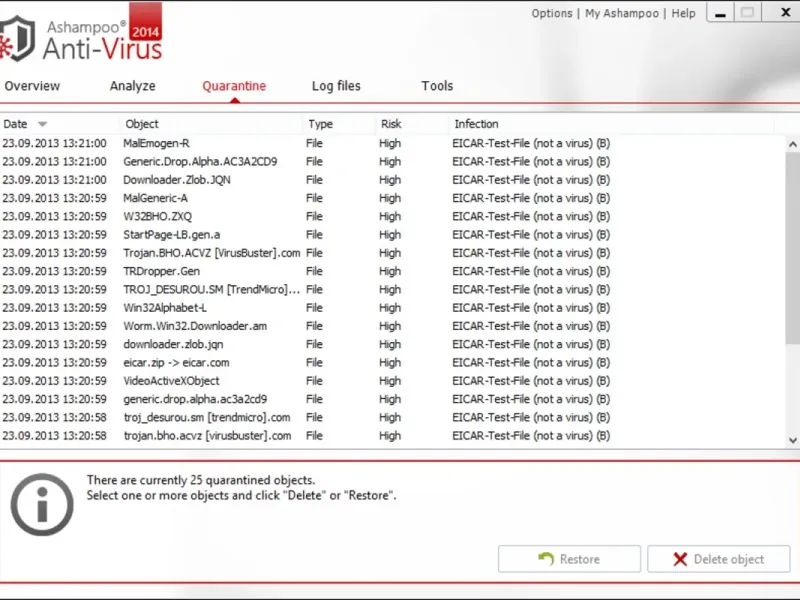Select the TRDropper.Gen entry

pos(393,271)
